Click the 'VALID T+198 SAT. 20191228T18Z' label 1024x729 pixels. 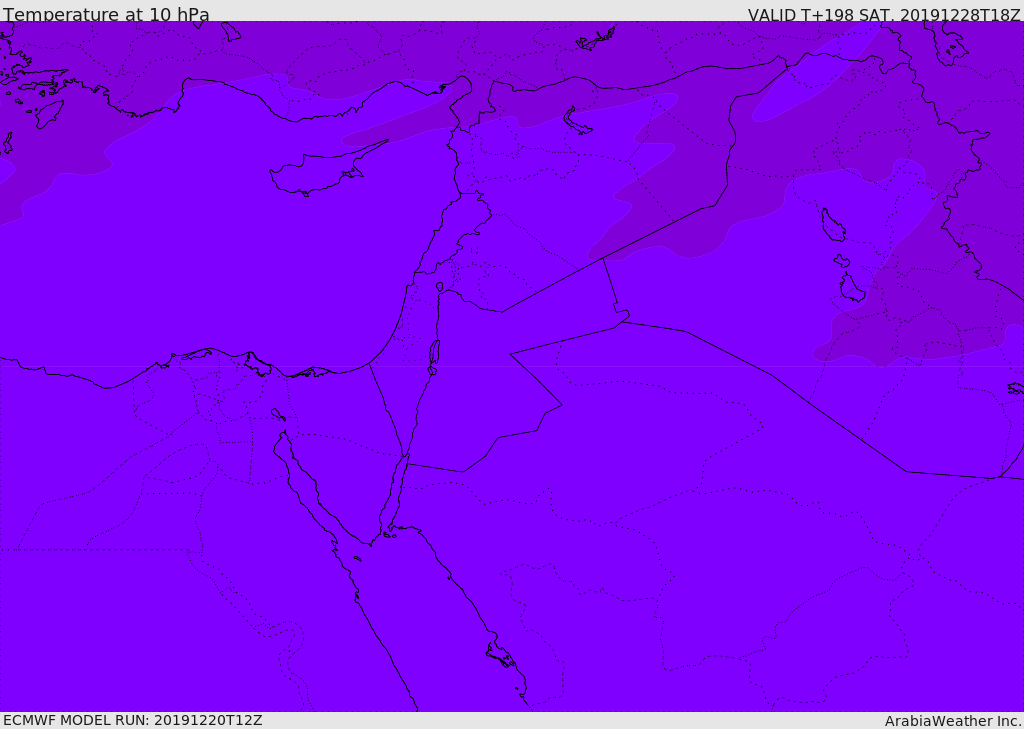click(x=884, y=15)
